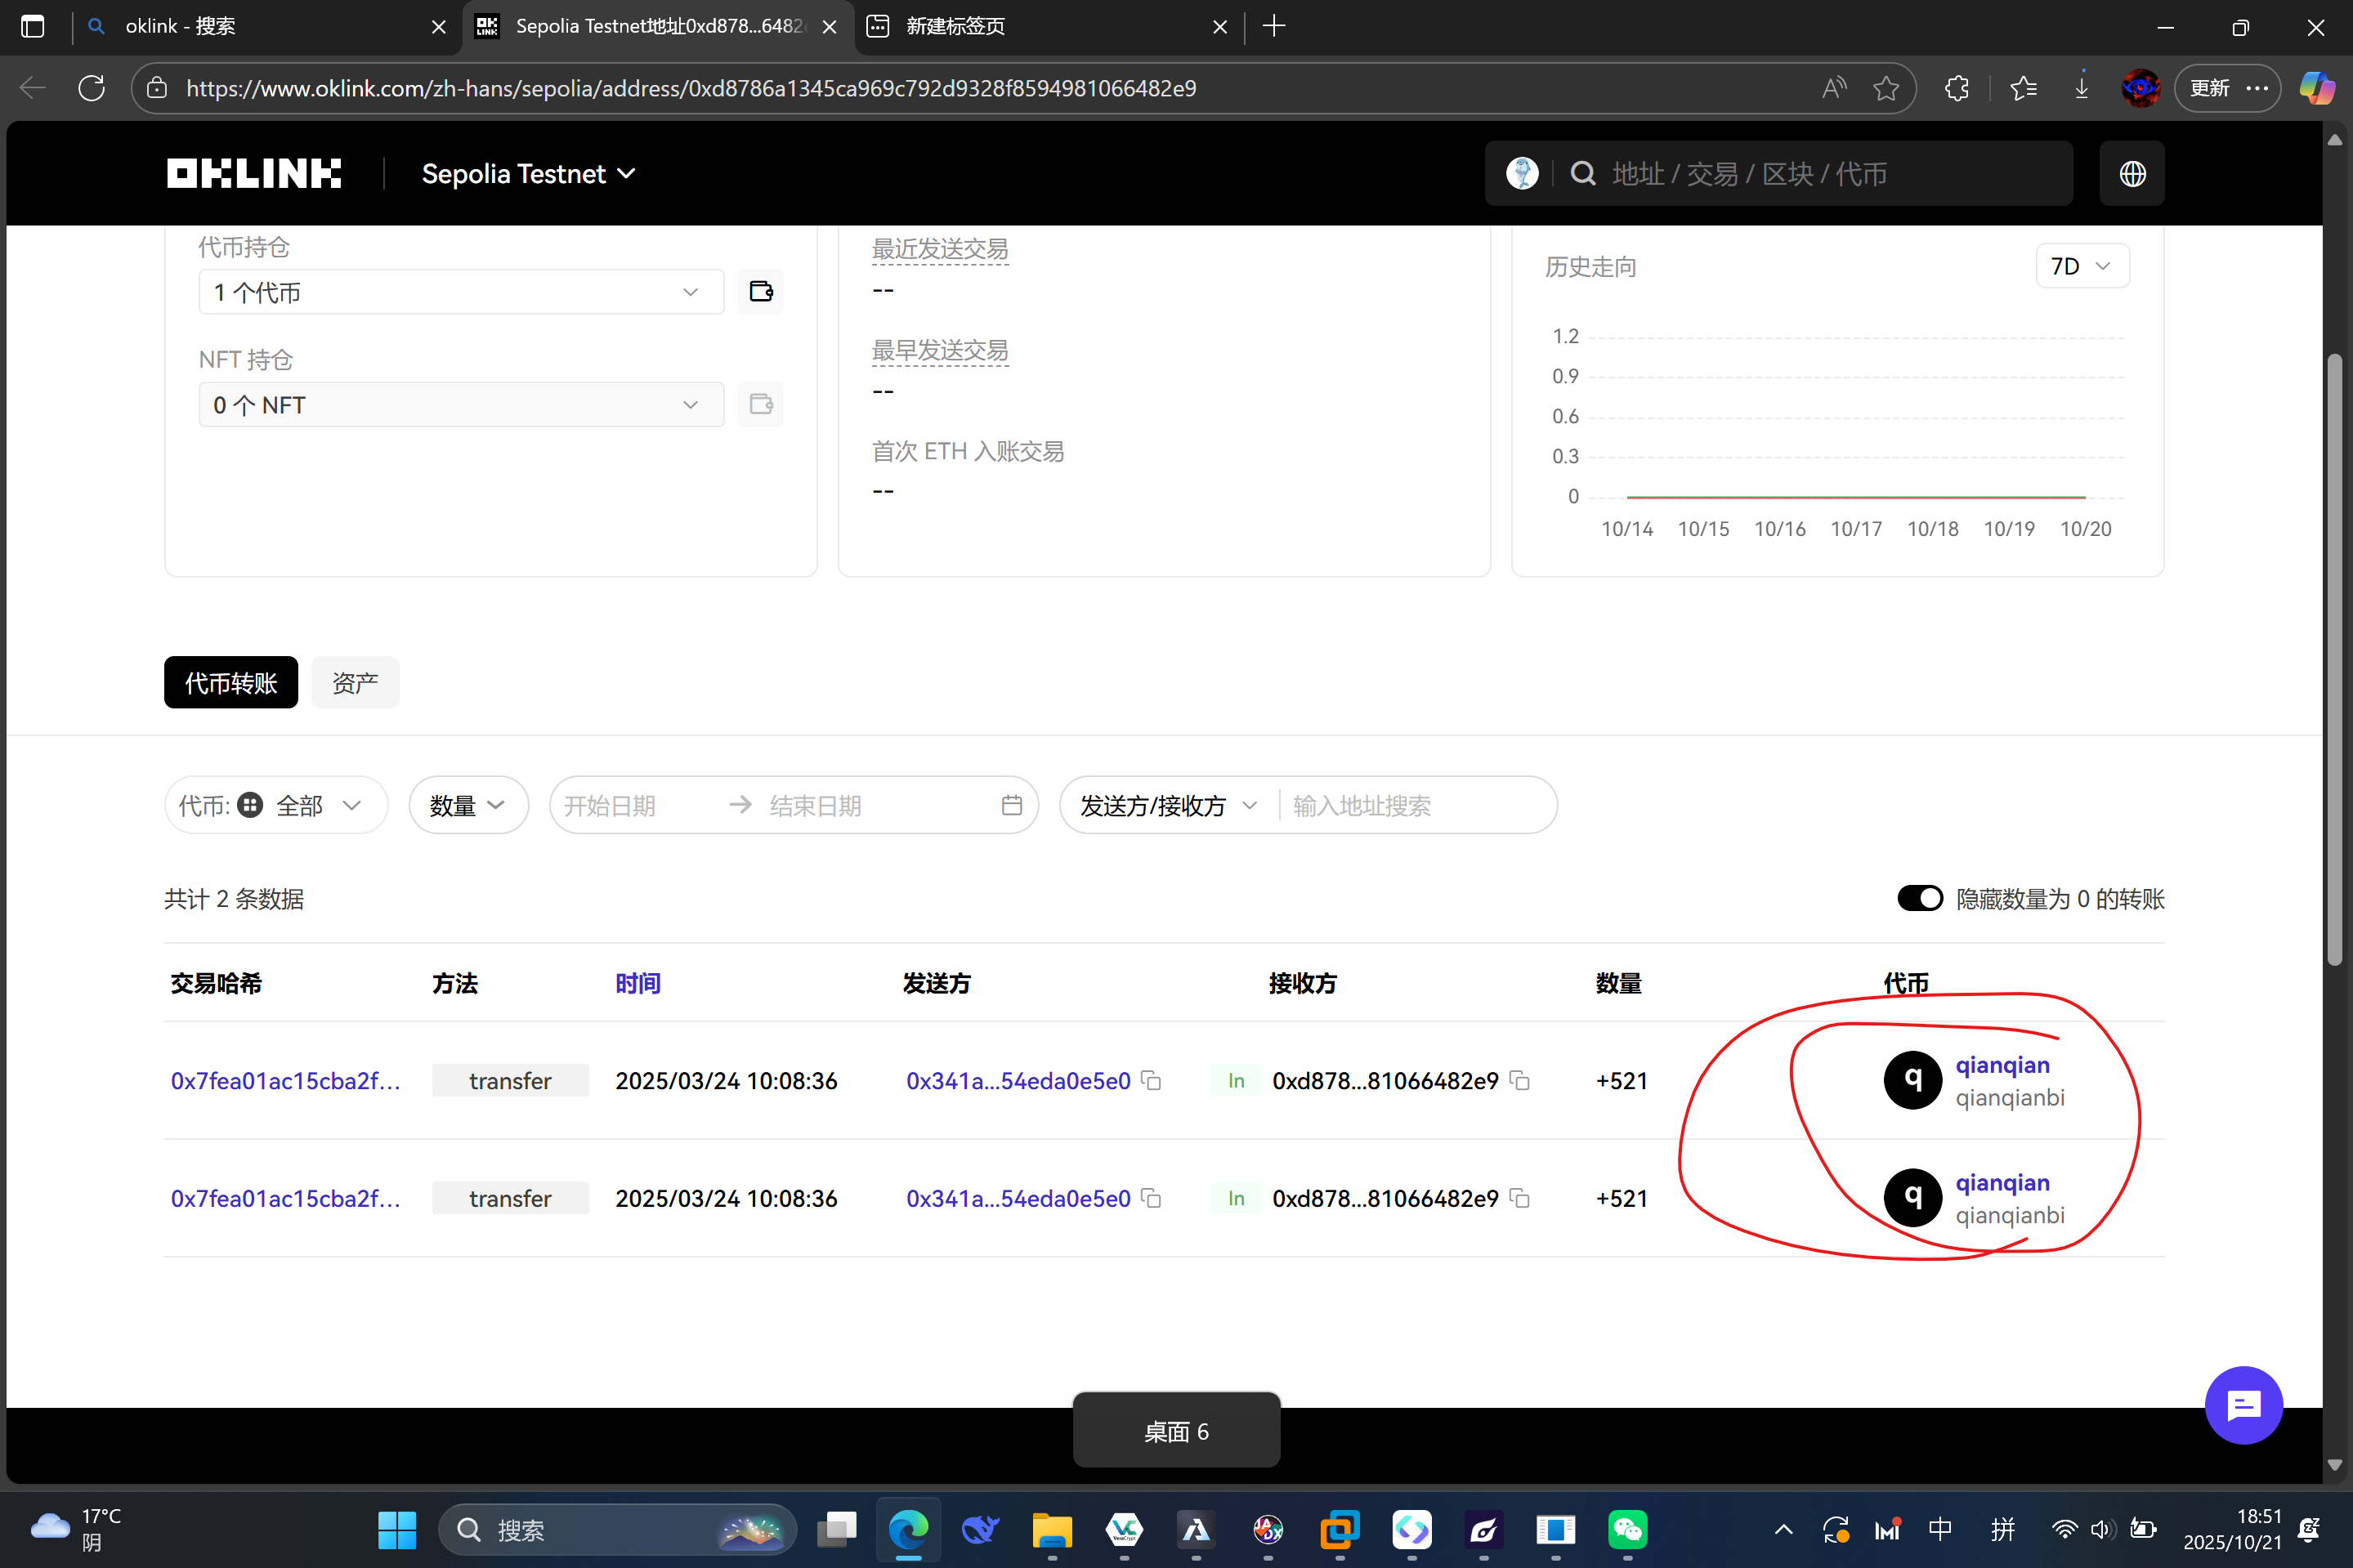Viewport: 2353px width, 1568px height.
Task: Copy receiver address in second row
Action: pyautogui.click(x=1519, y=1198)
